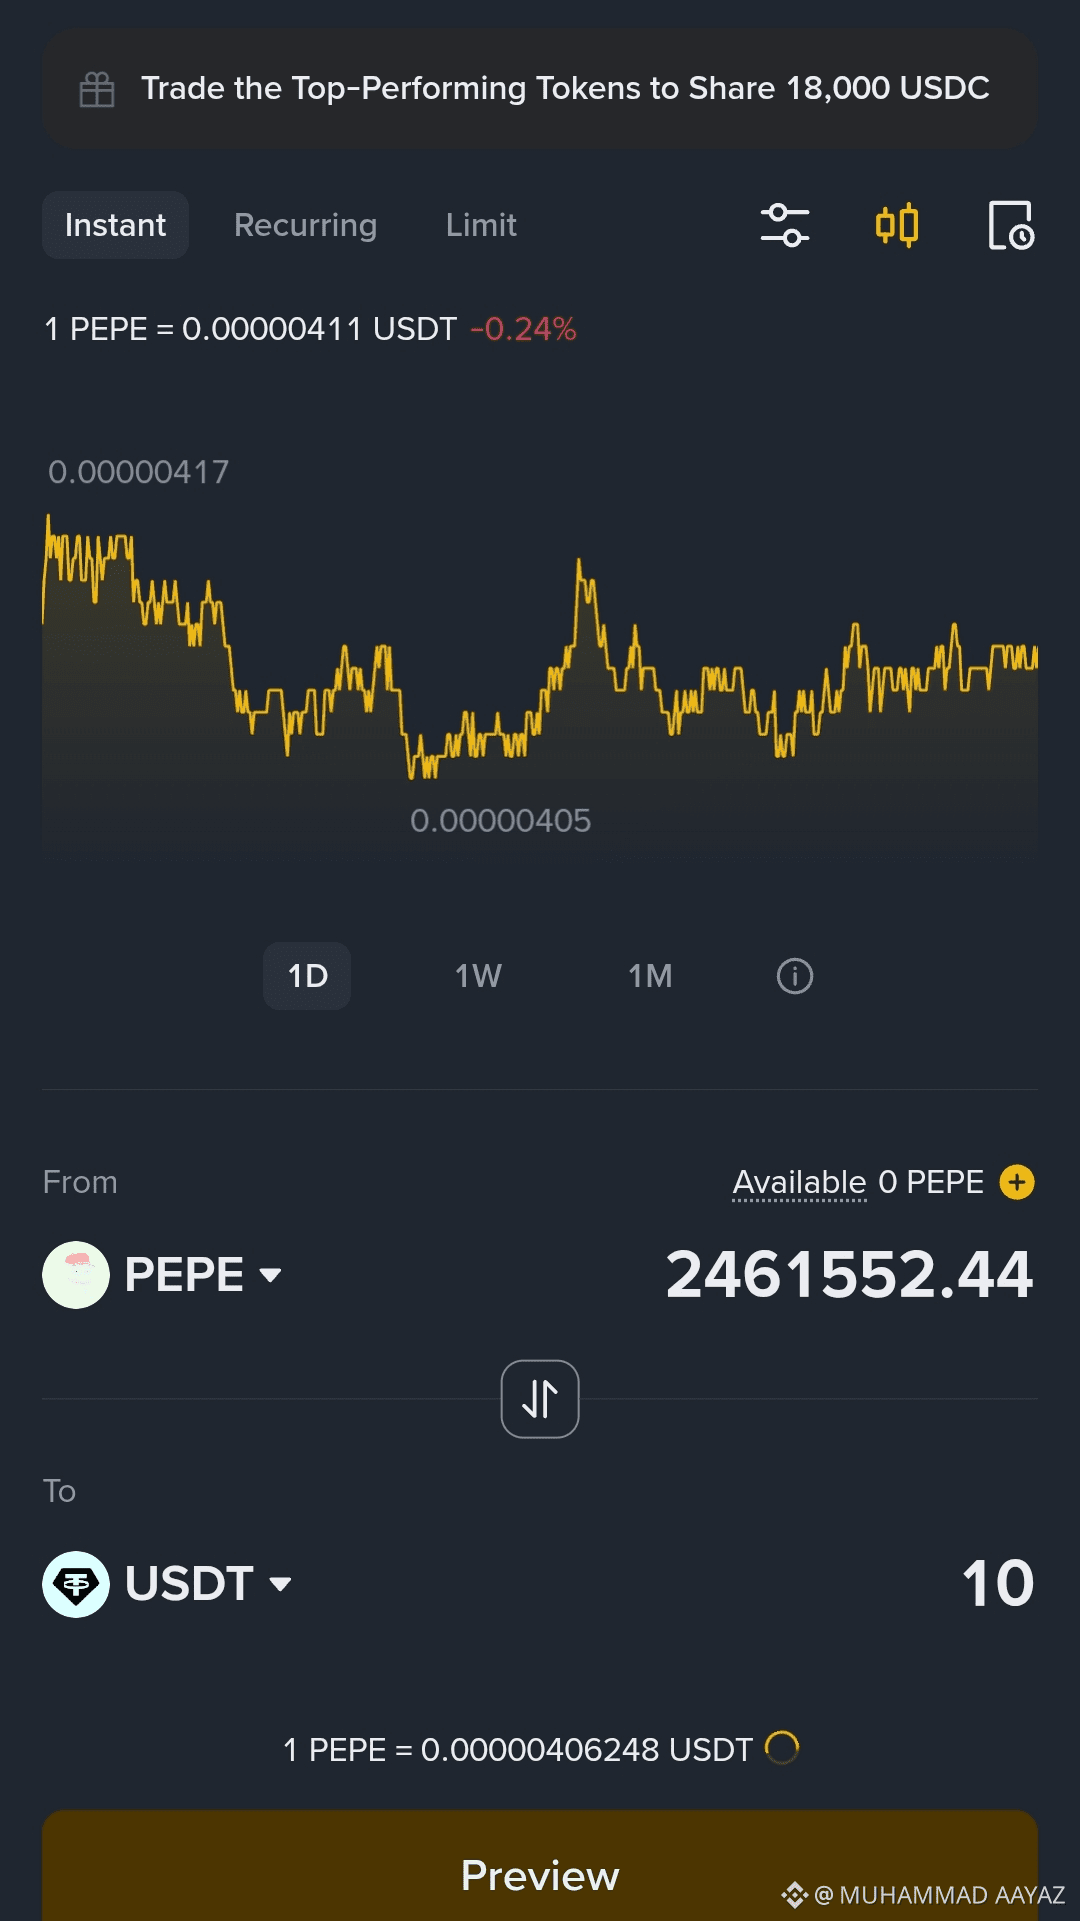Switch to the Limit tab
The height and width of the screenshot is (1921, 1080).
(481, 225)
